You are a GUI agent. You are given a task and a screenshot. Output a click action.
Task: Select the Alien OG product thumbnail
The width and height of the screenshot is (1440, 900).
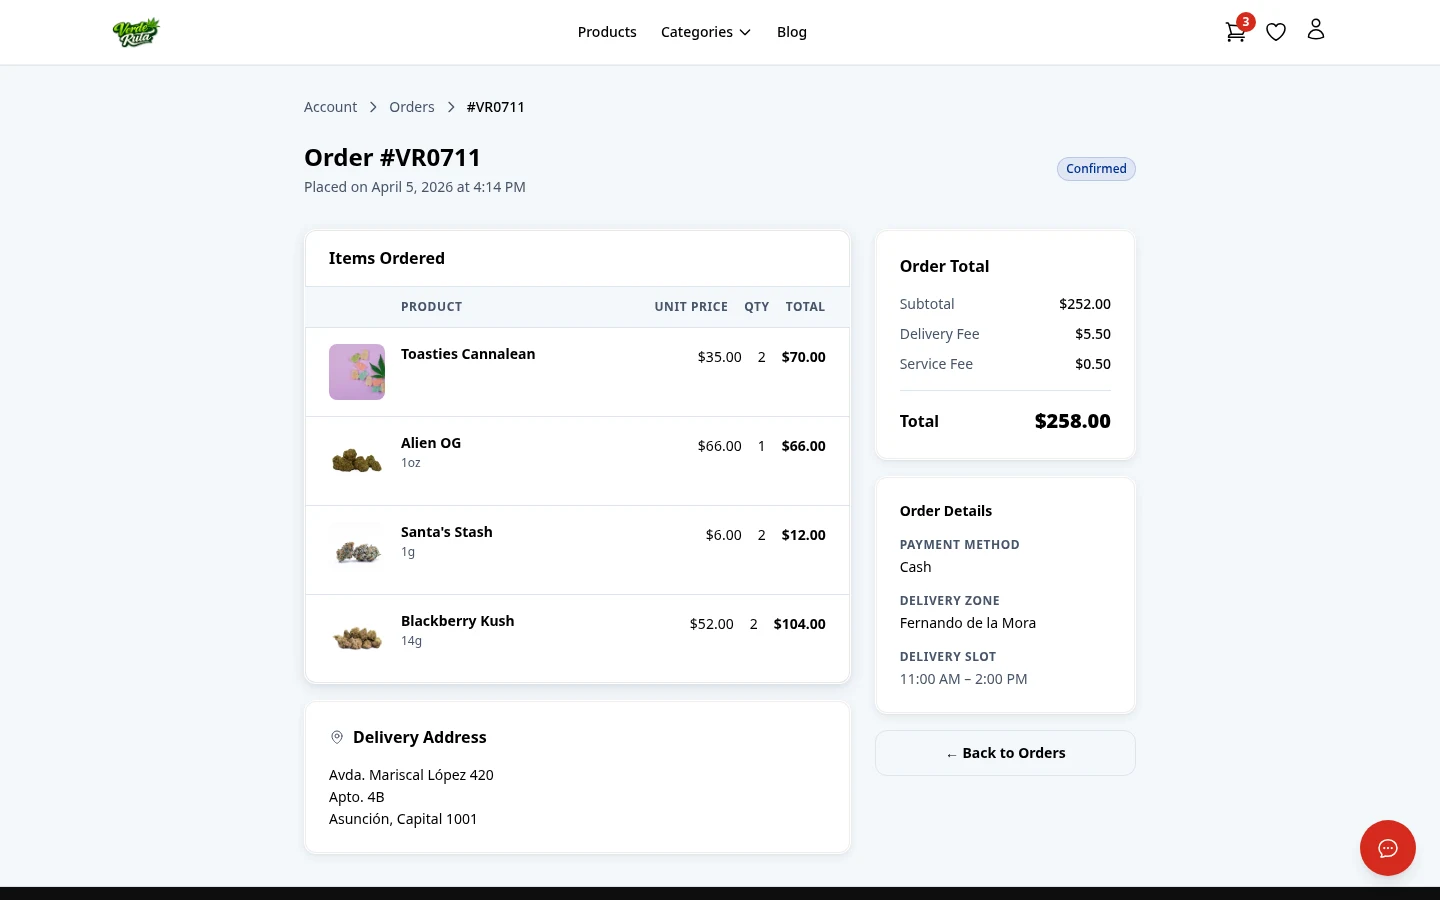pos(357,460)
